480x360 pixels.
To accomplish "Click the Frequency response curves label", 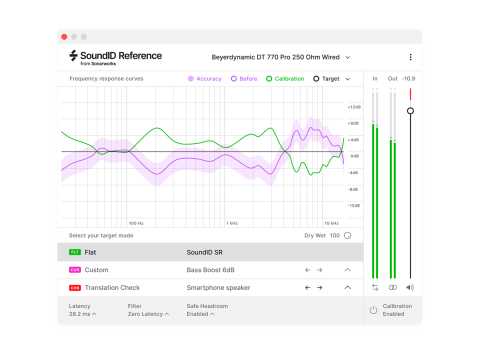I will pyautogui.click(x=106, y=79).
